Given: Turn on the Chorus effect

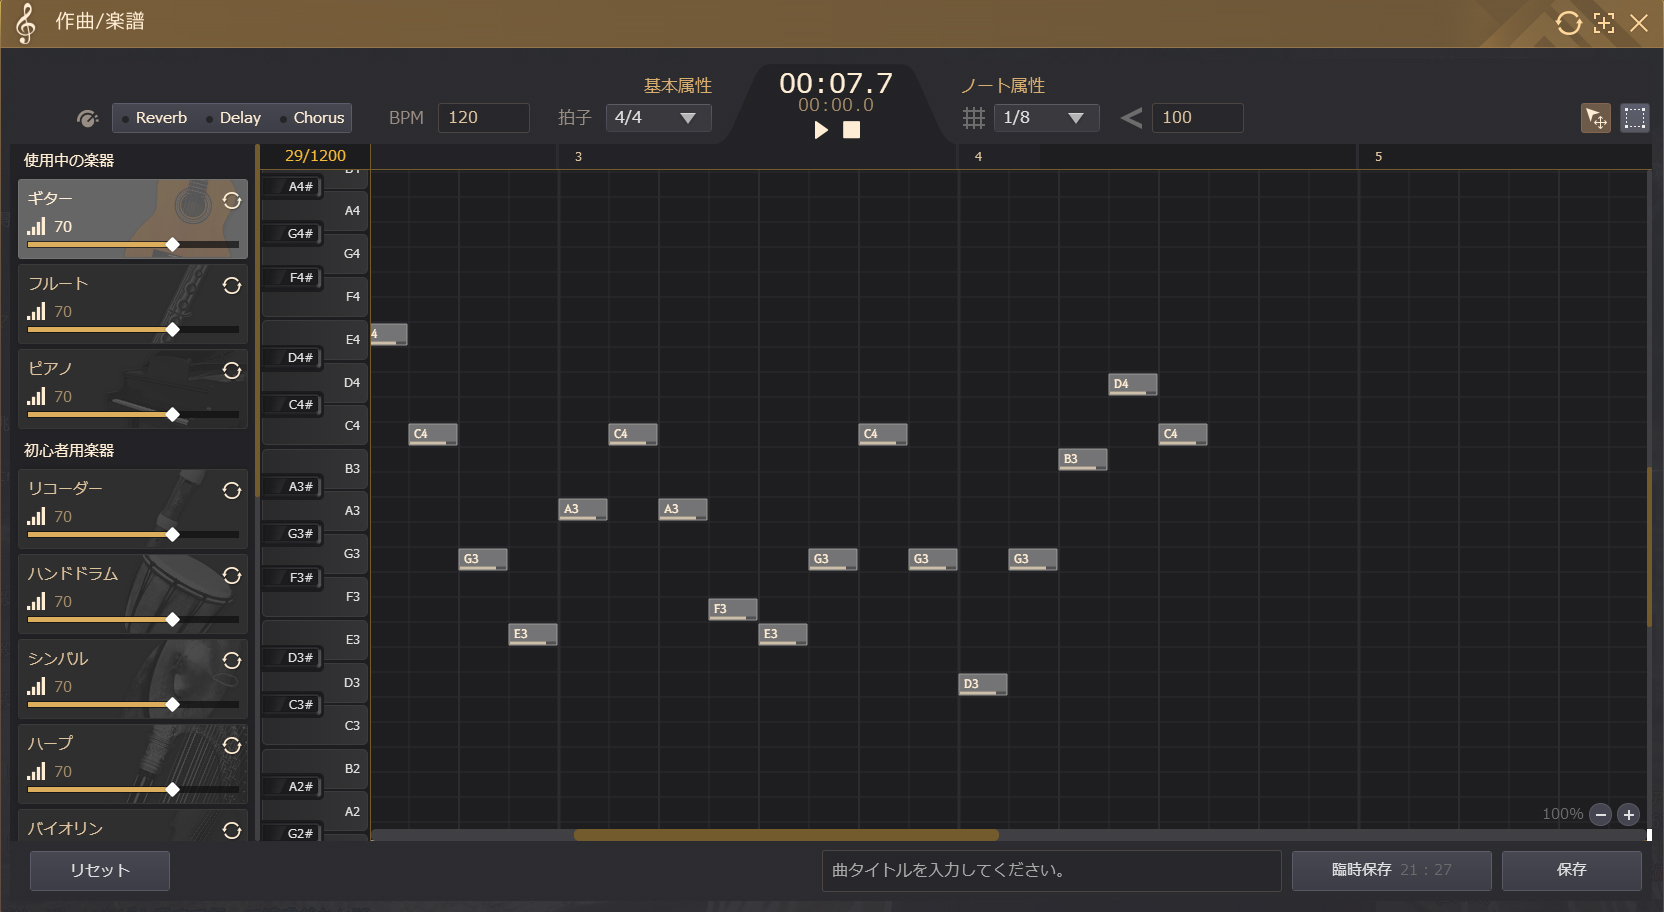Looking at the screenshot, I should (x=312, y=118).
